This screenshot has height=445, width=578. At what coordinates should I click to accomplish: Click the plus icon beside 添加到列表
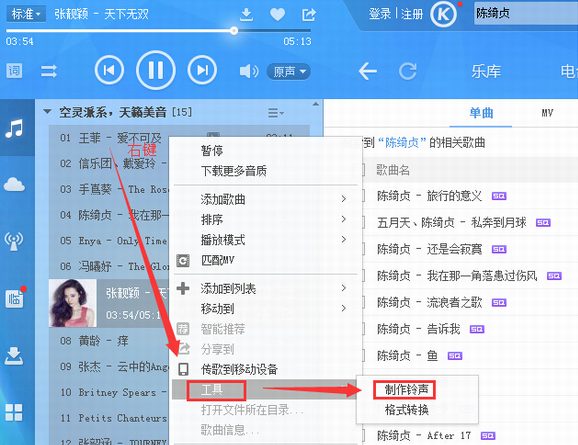click(183, 288)
